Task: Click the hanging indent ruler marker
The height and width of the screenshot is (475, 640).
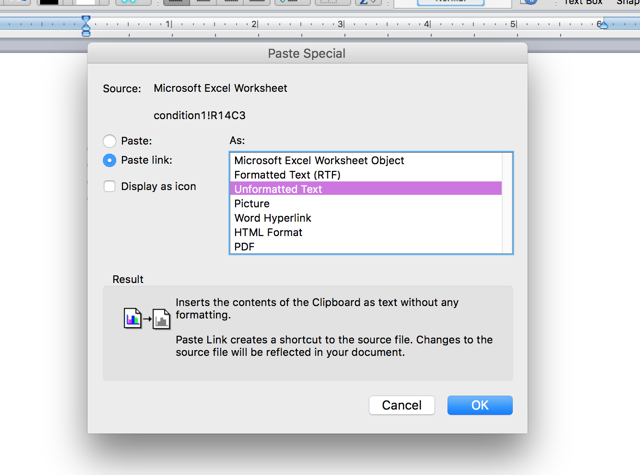Action: (86, 27)
